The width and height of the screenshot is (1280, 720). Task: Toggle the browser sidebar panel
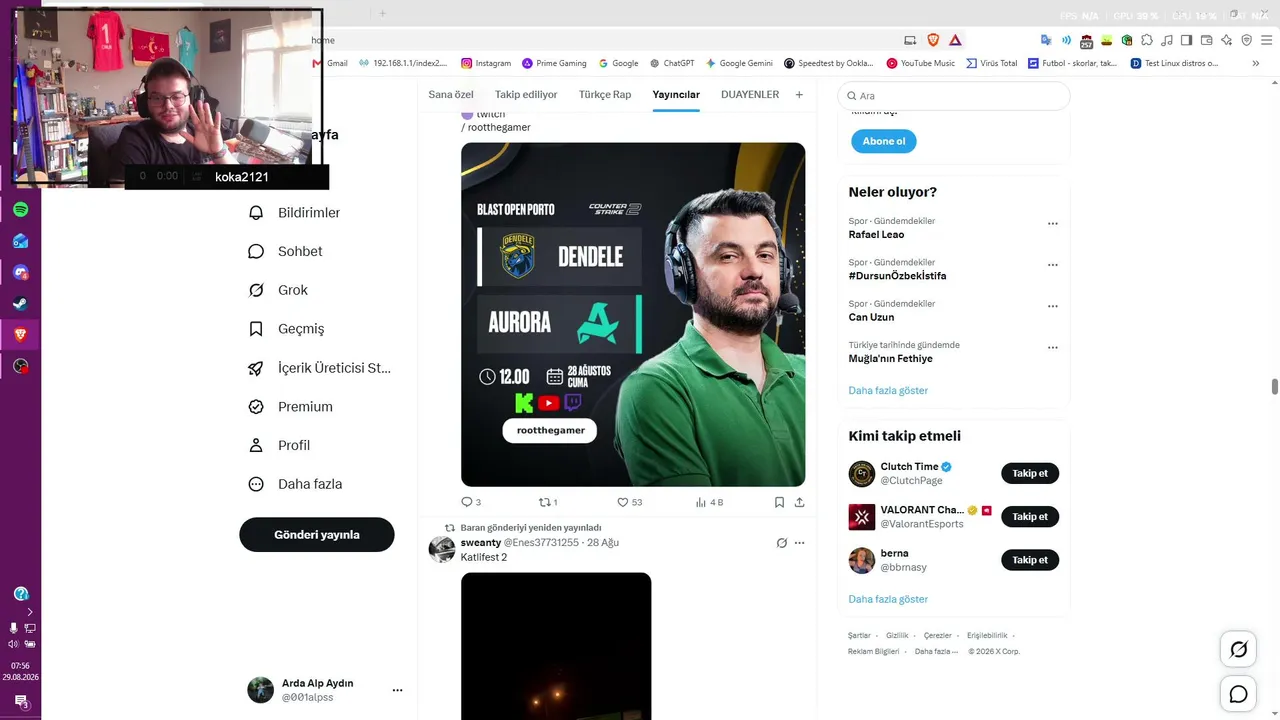pos(1187,40)
